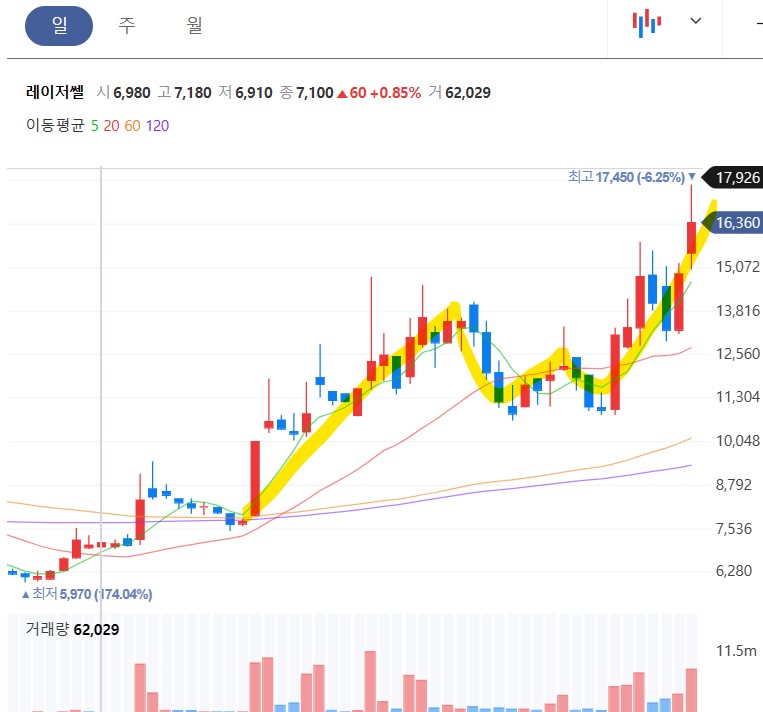Click the candlestick chart type icon

coord(647,22)
